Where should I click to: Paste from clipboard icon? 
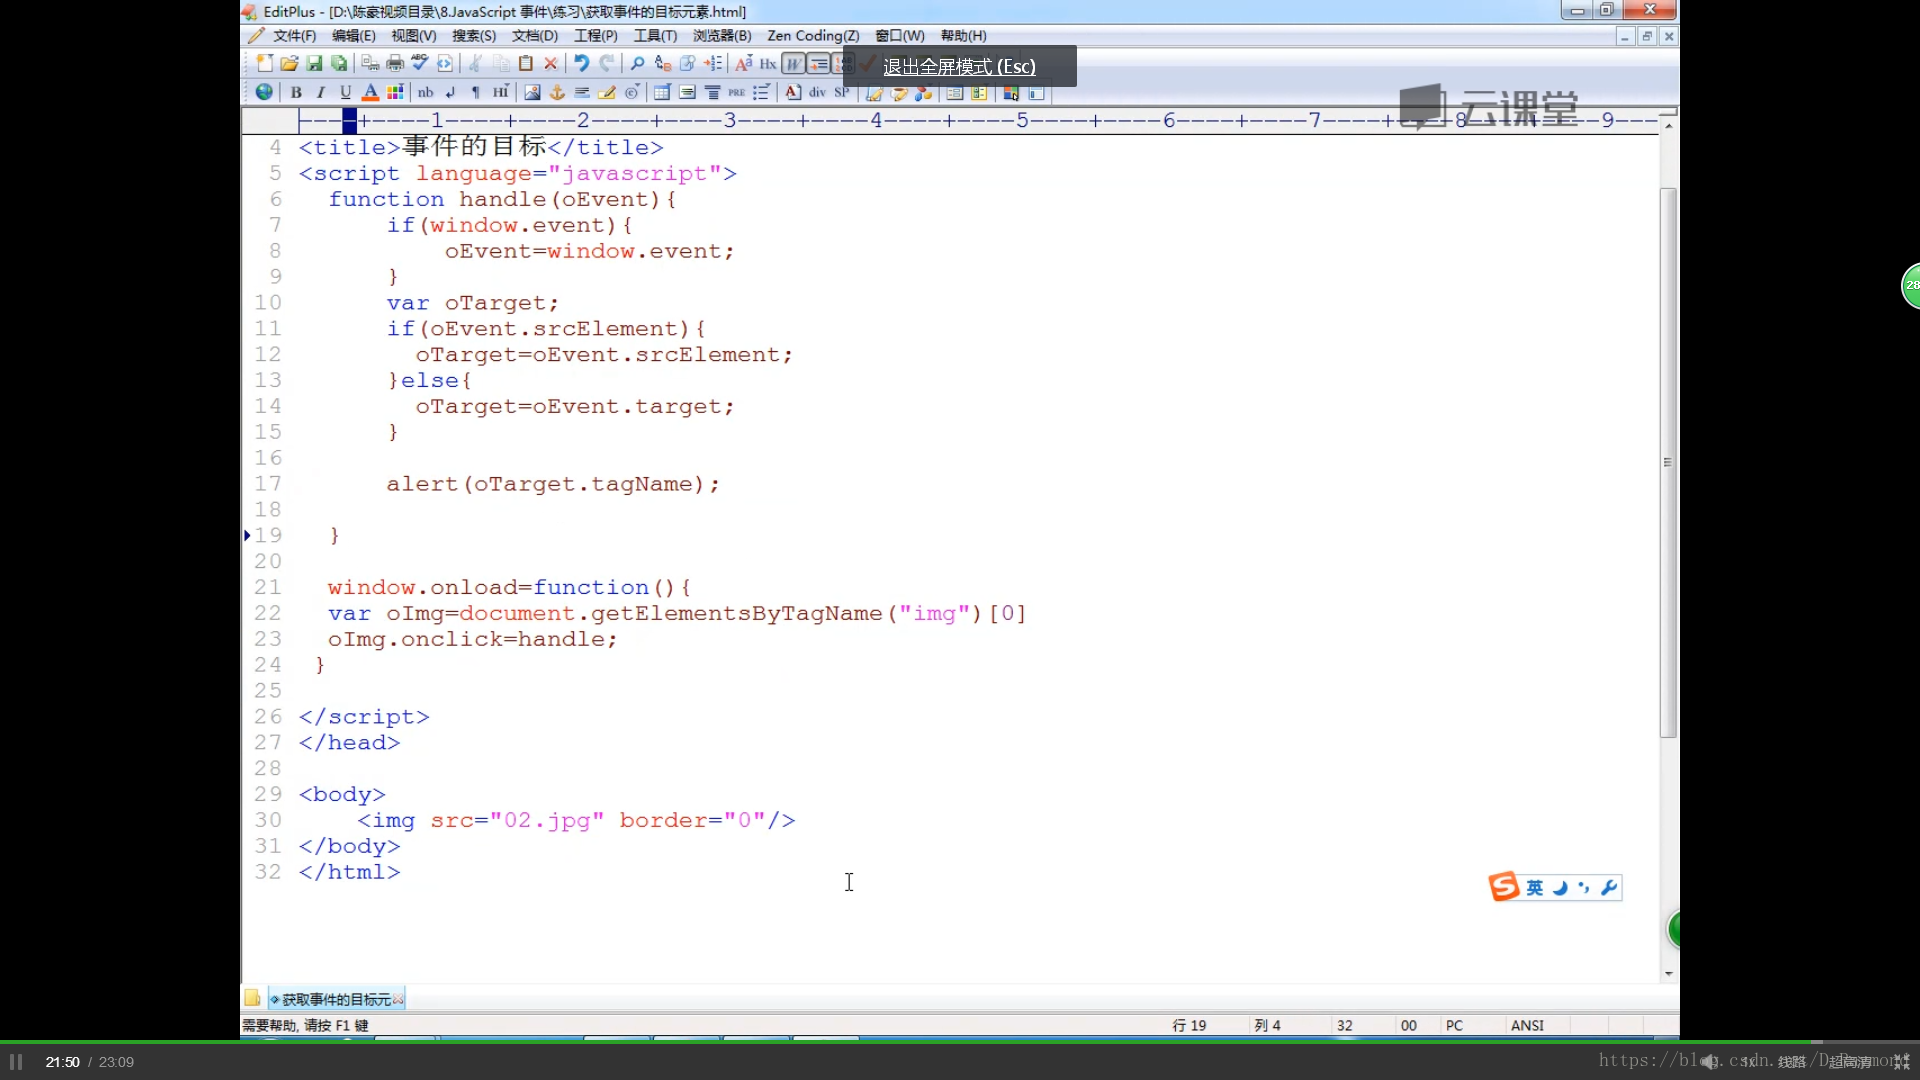coord(526,64)
